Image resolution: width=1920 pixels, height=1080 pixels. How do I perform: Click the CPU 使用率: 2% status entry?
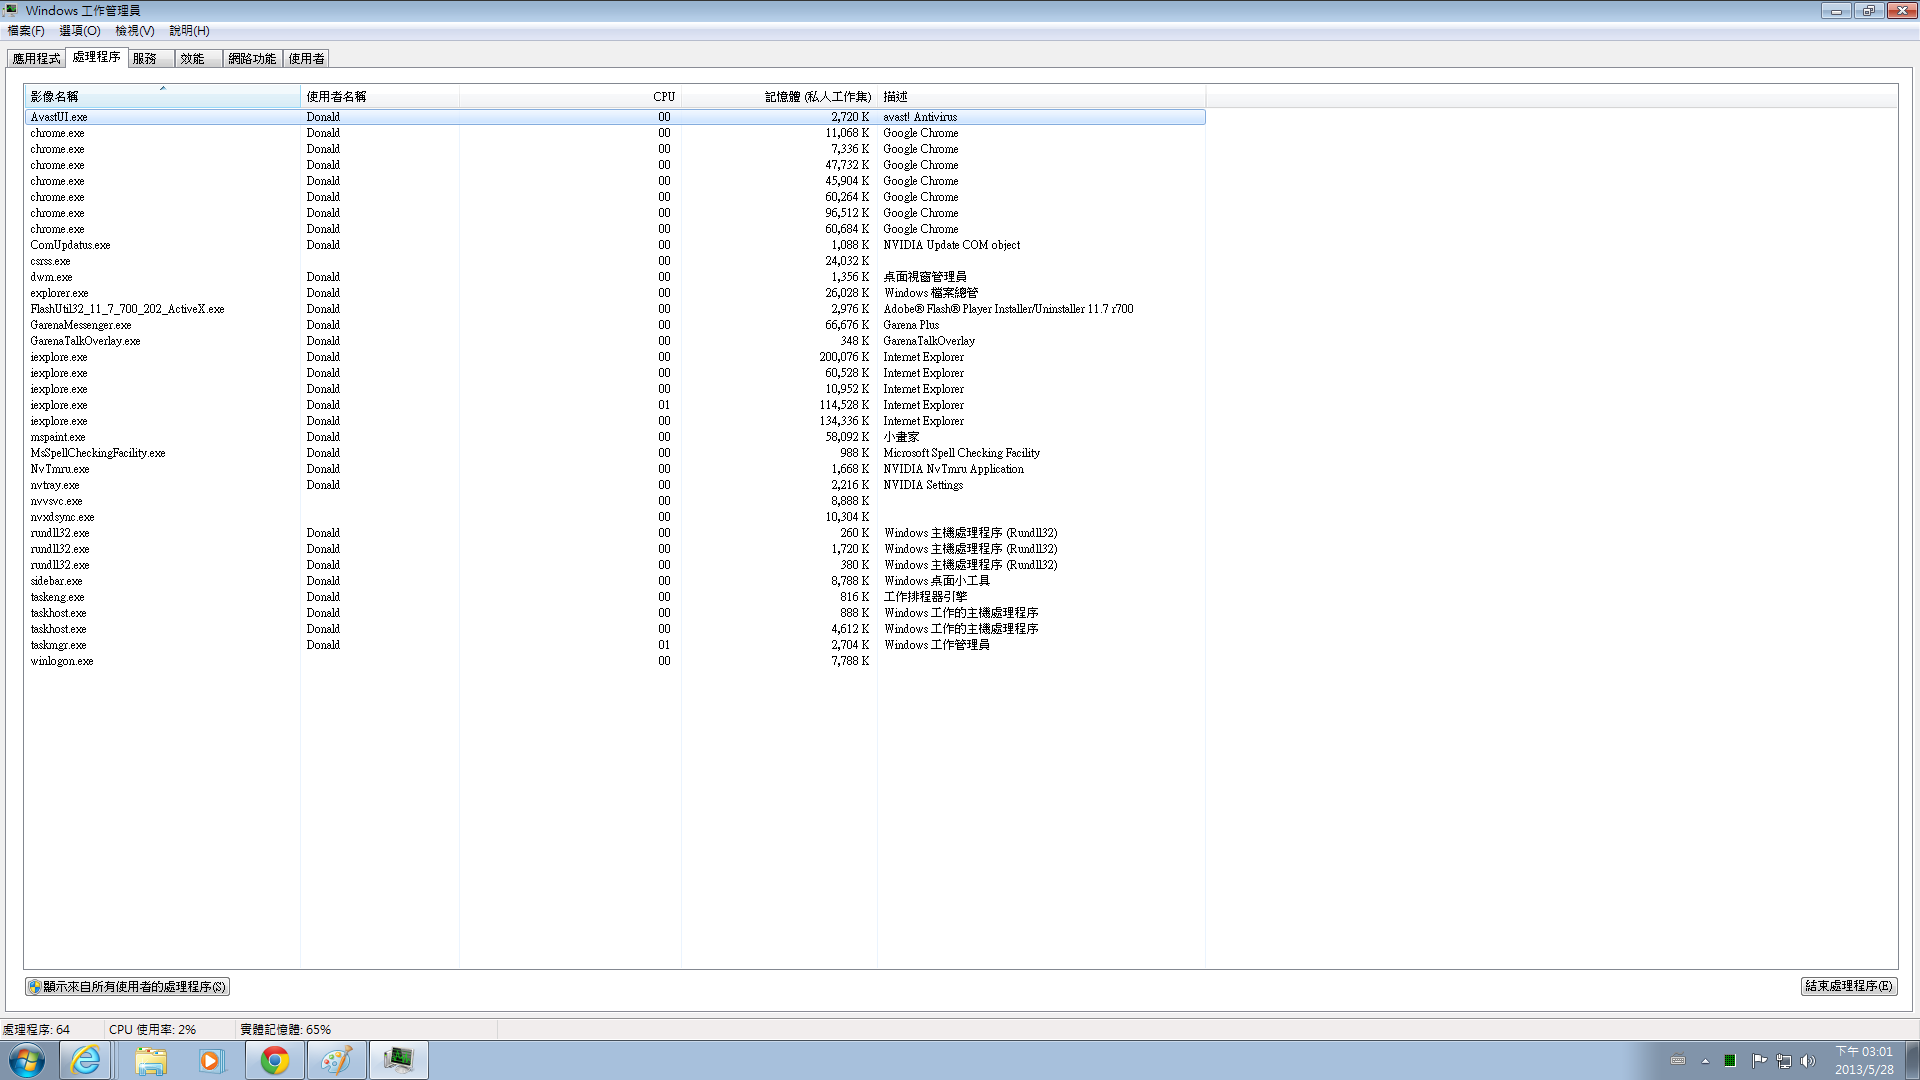152,1029
